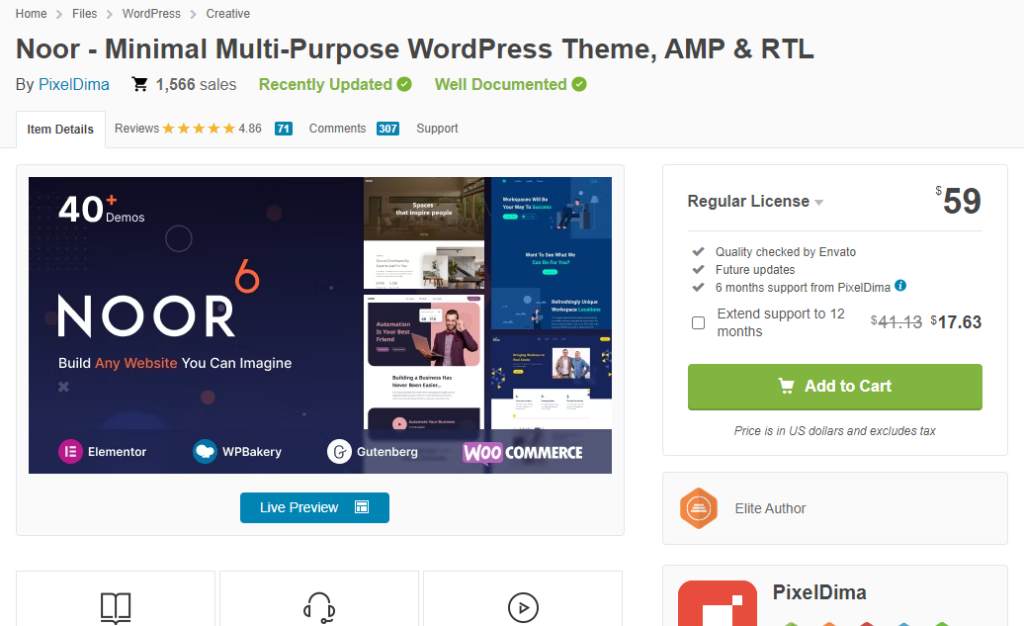Click the Elite Author label
This screenshot has height=626, width=1024.
click(770, 508)
